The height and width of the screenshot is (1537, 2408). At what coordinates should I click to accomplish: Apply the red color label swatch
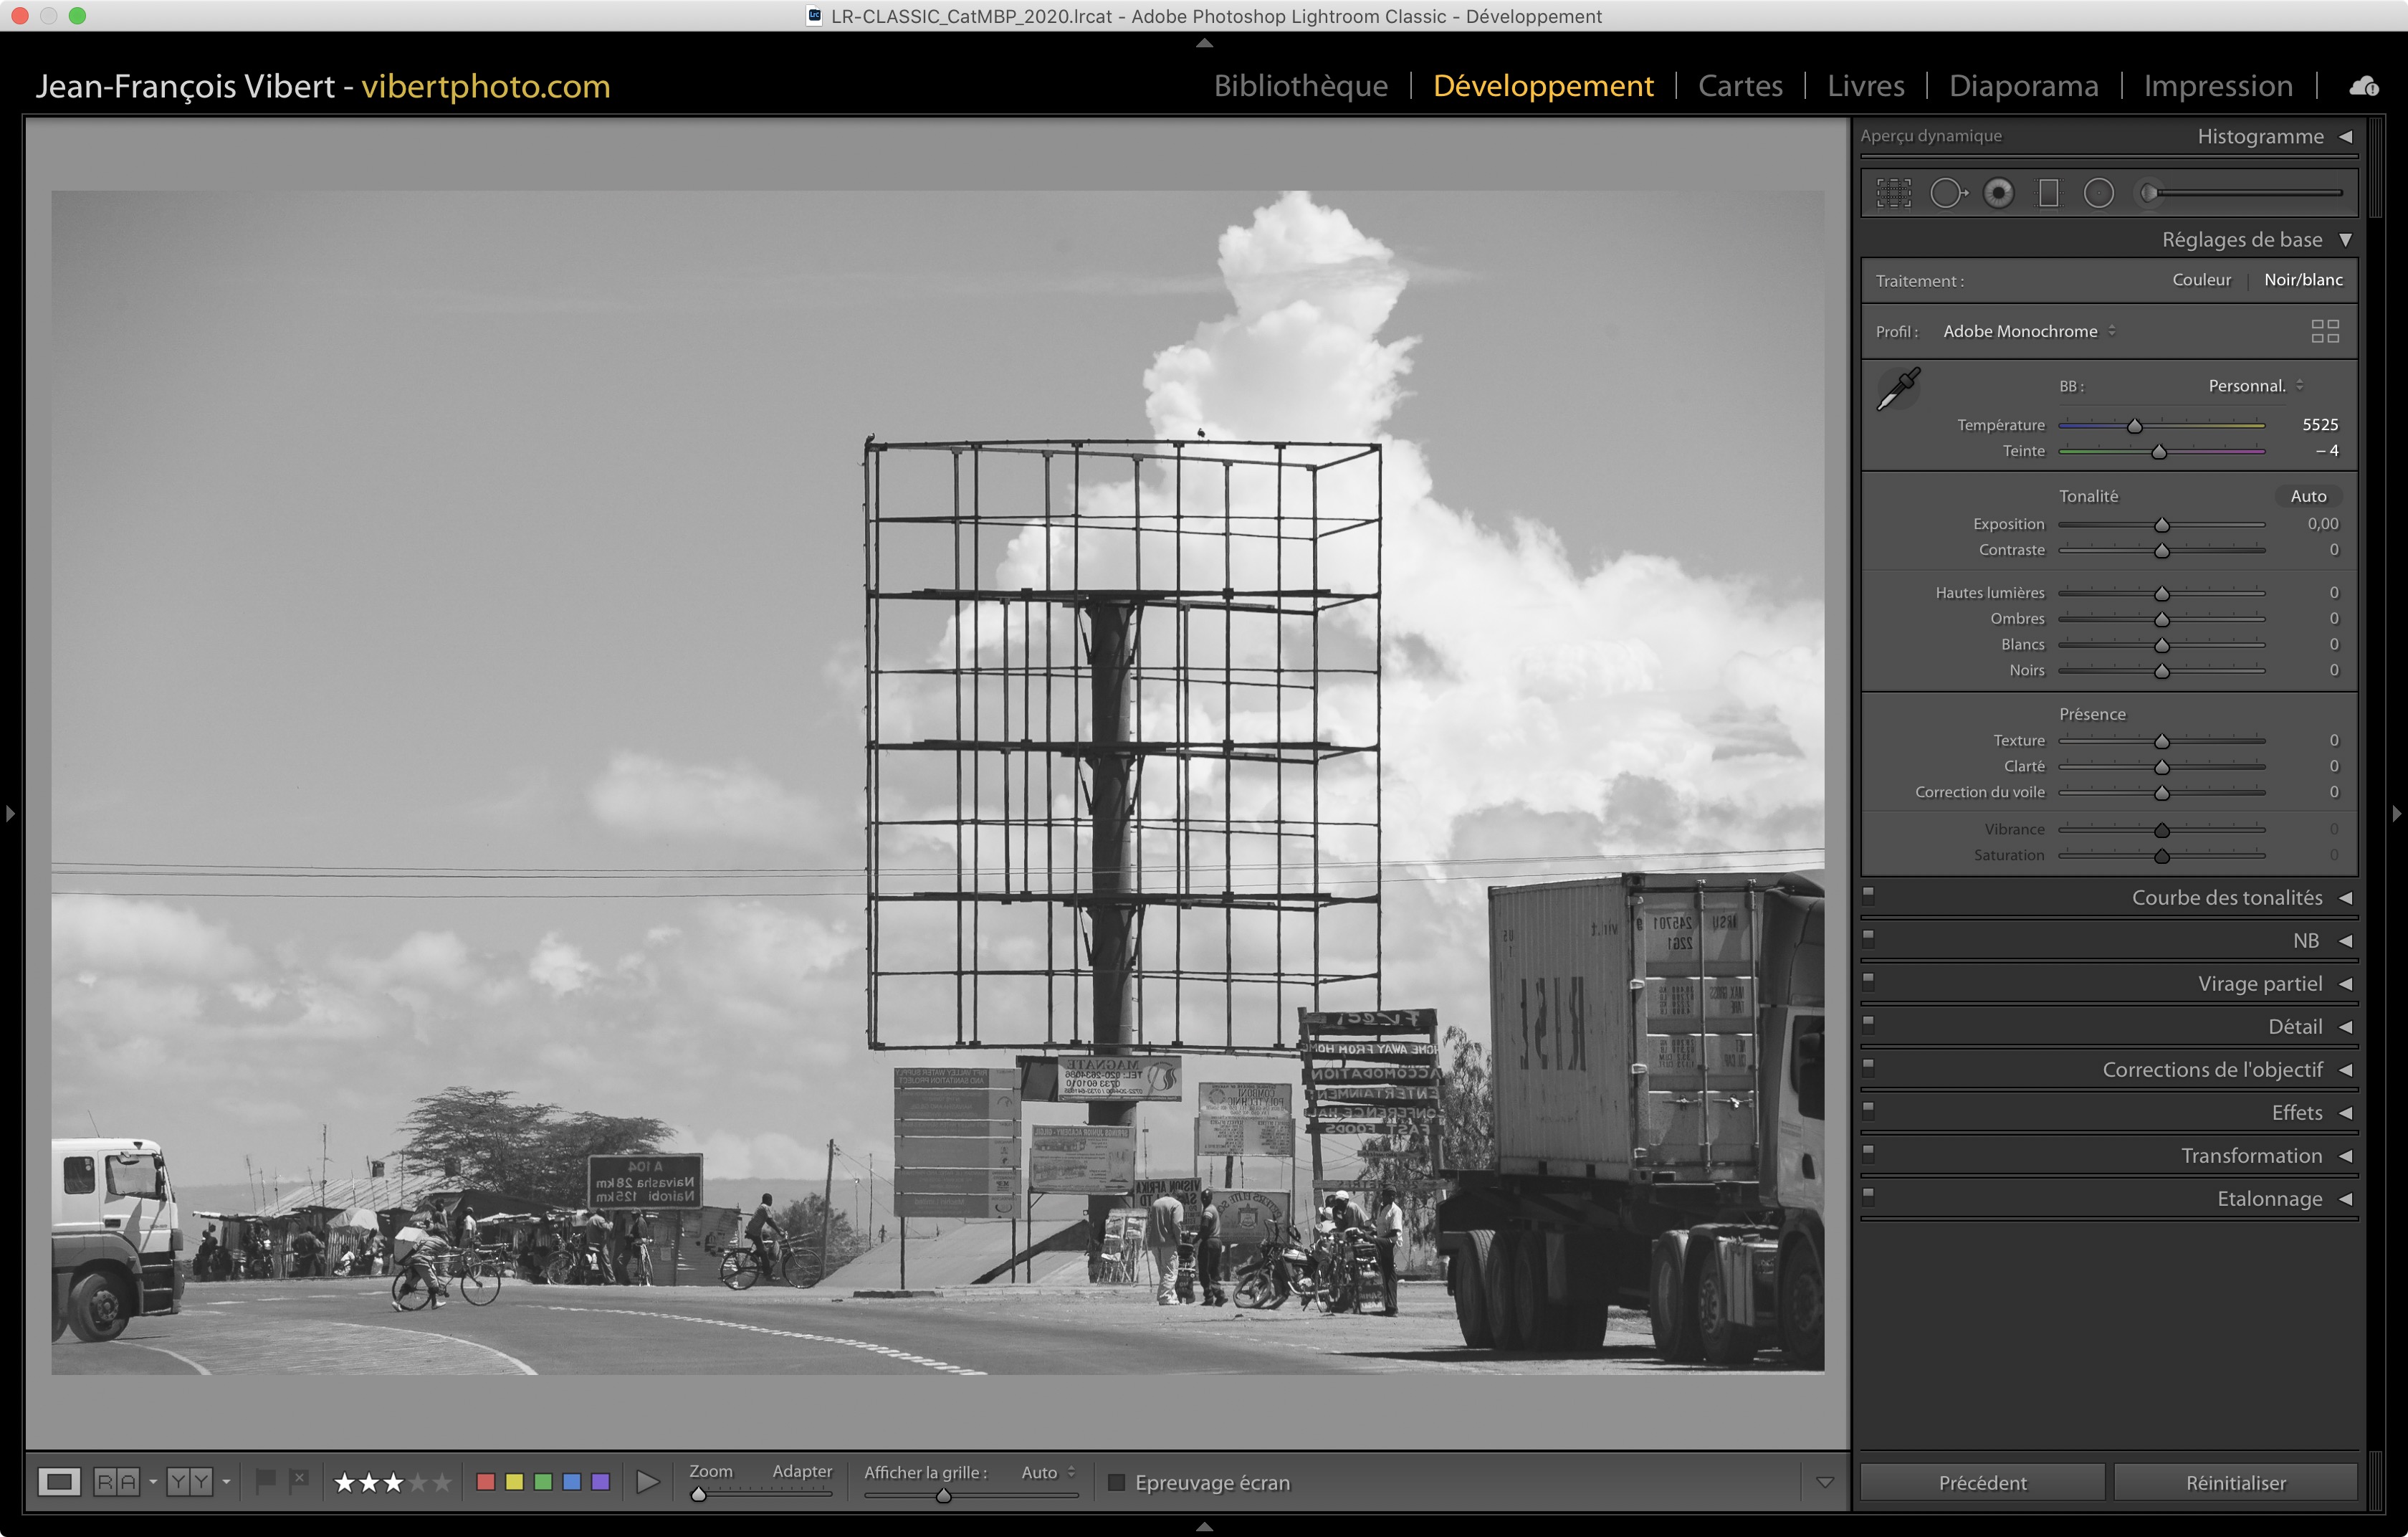pos(486,1482)
